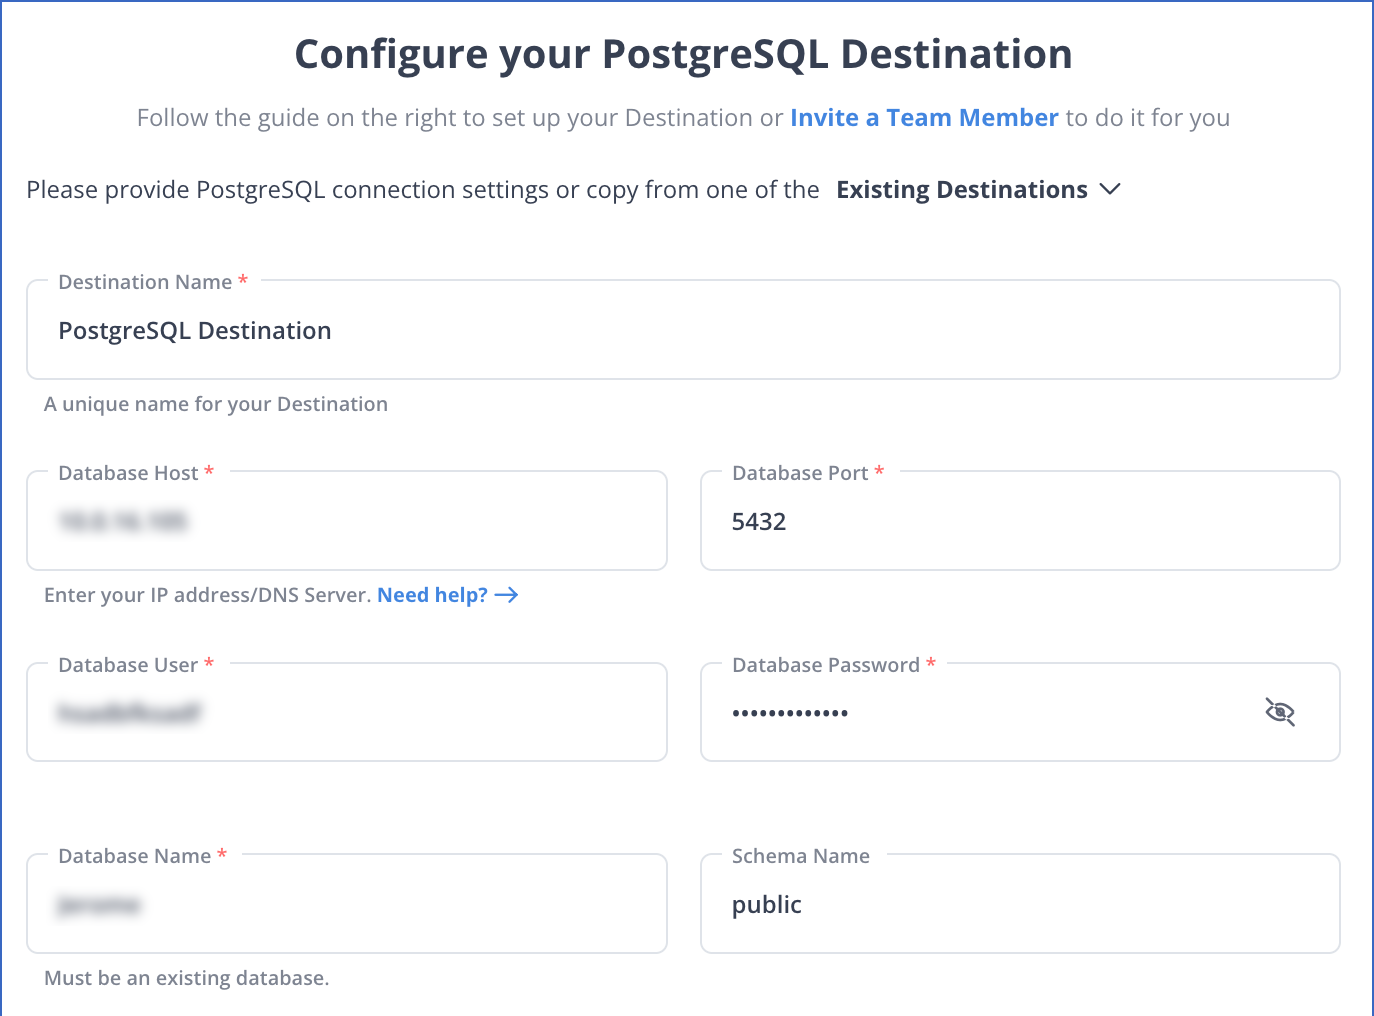Edit the Database Port field with 5432
Screen dimensions: 1374x1016
click(1020, 521)
